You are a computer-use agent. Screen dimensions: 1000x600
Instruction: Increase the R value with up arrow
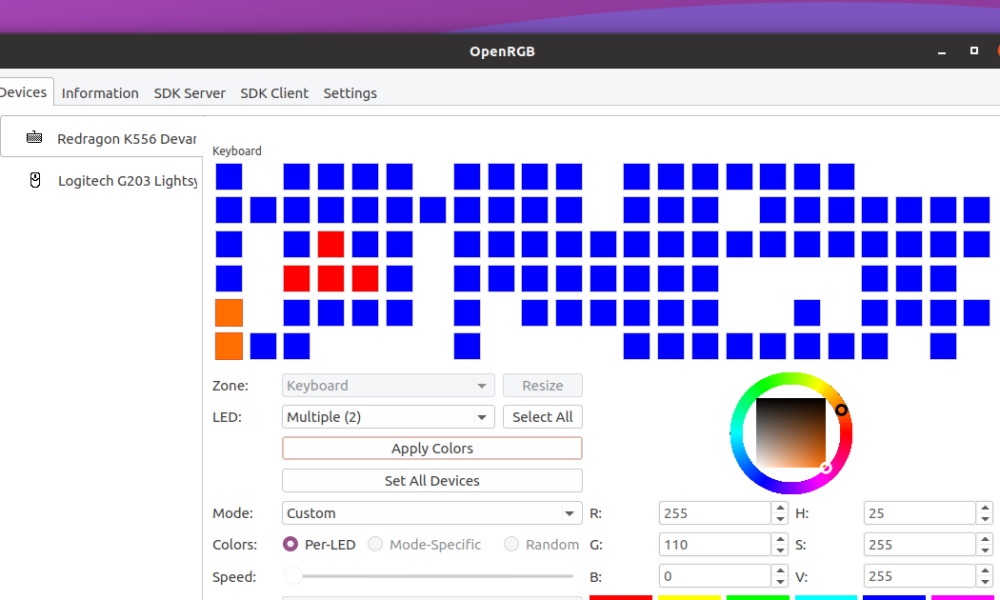pos(780,508)
